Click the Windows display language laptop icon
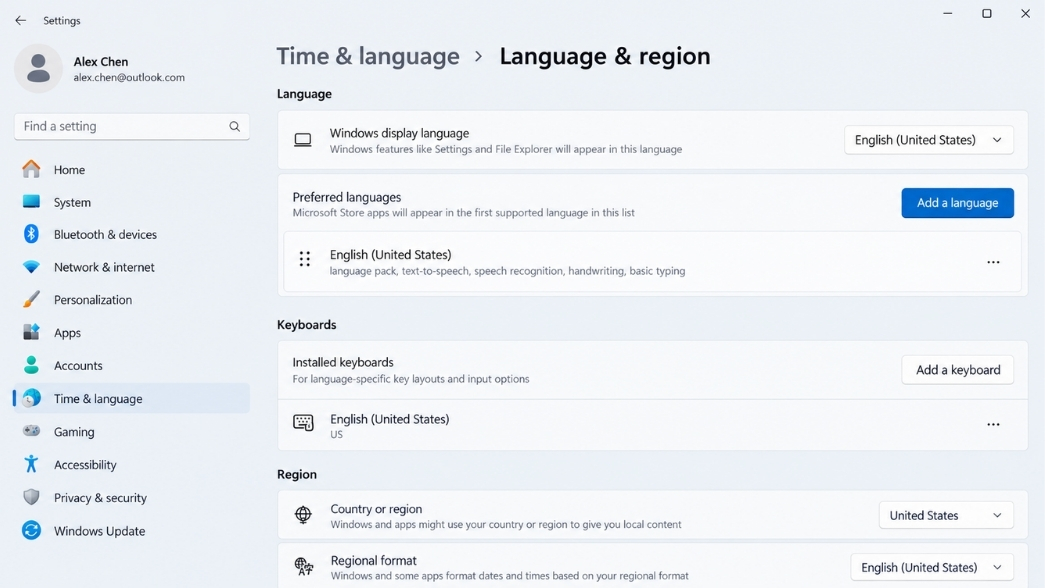This screenshot has width=1045, height=588. click(303, 140)
